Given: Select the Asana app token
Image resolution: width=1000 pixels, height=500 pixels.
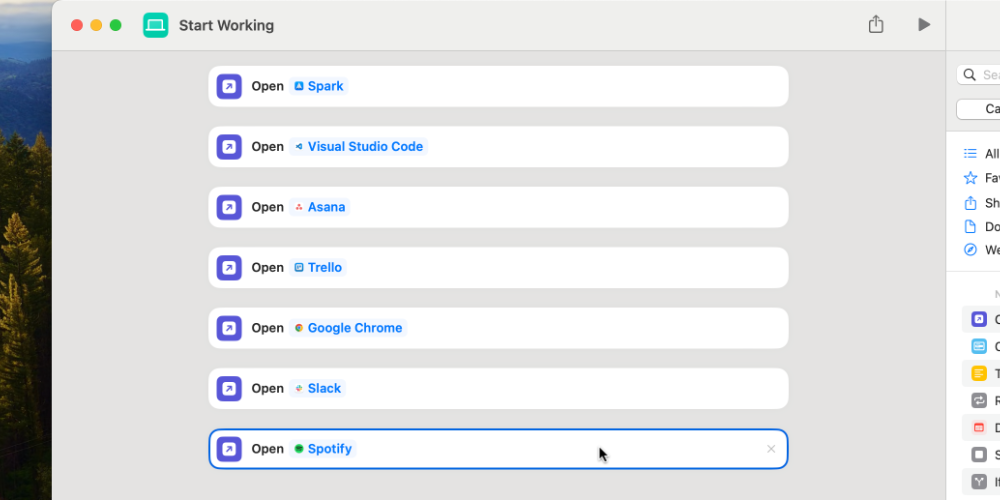Looking at the screenshot, I should 320,207.
